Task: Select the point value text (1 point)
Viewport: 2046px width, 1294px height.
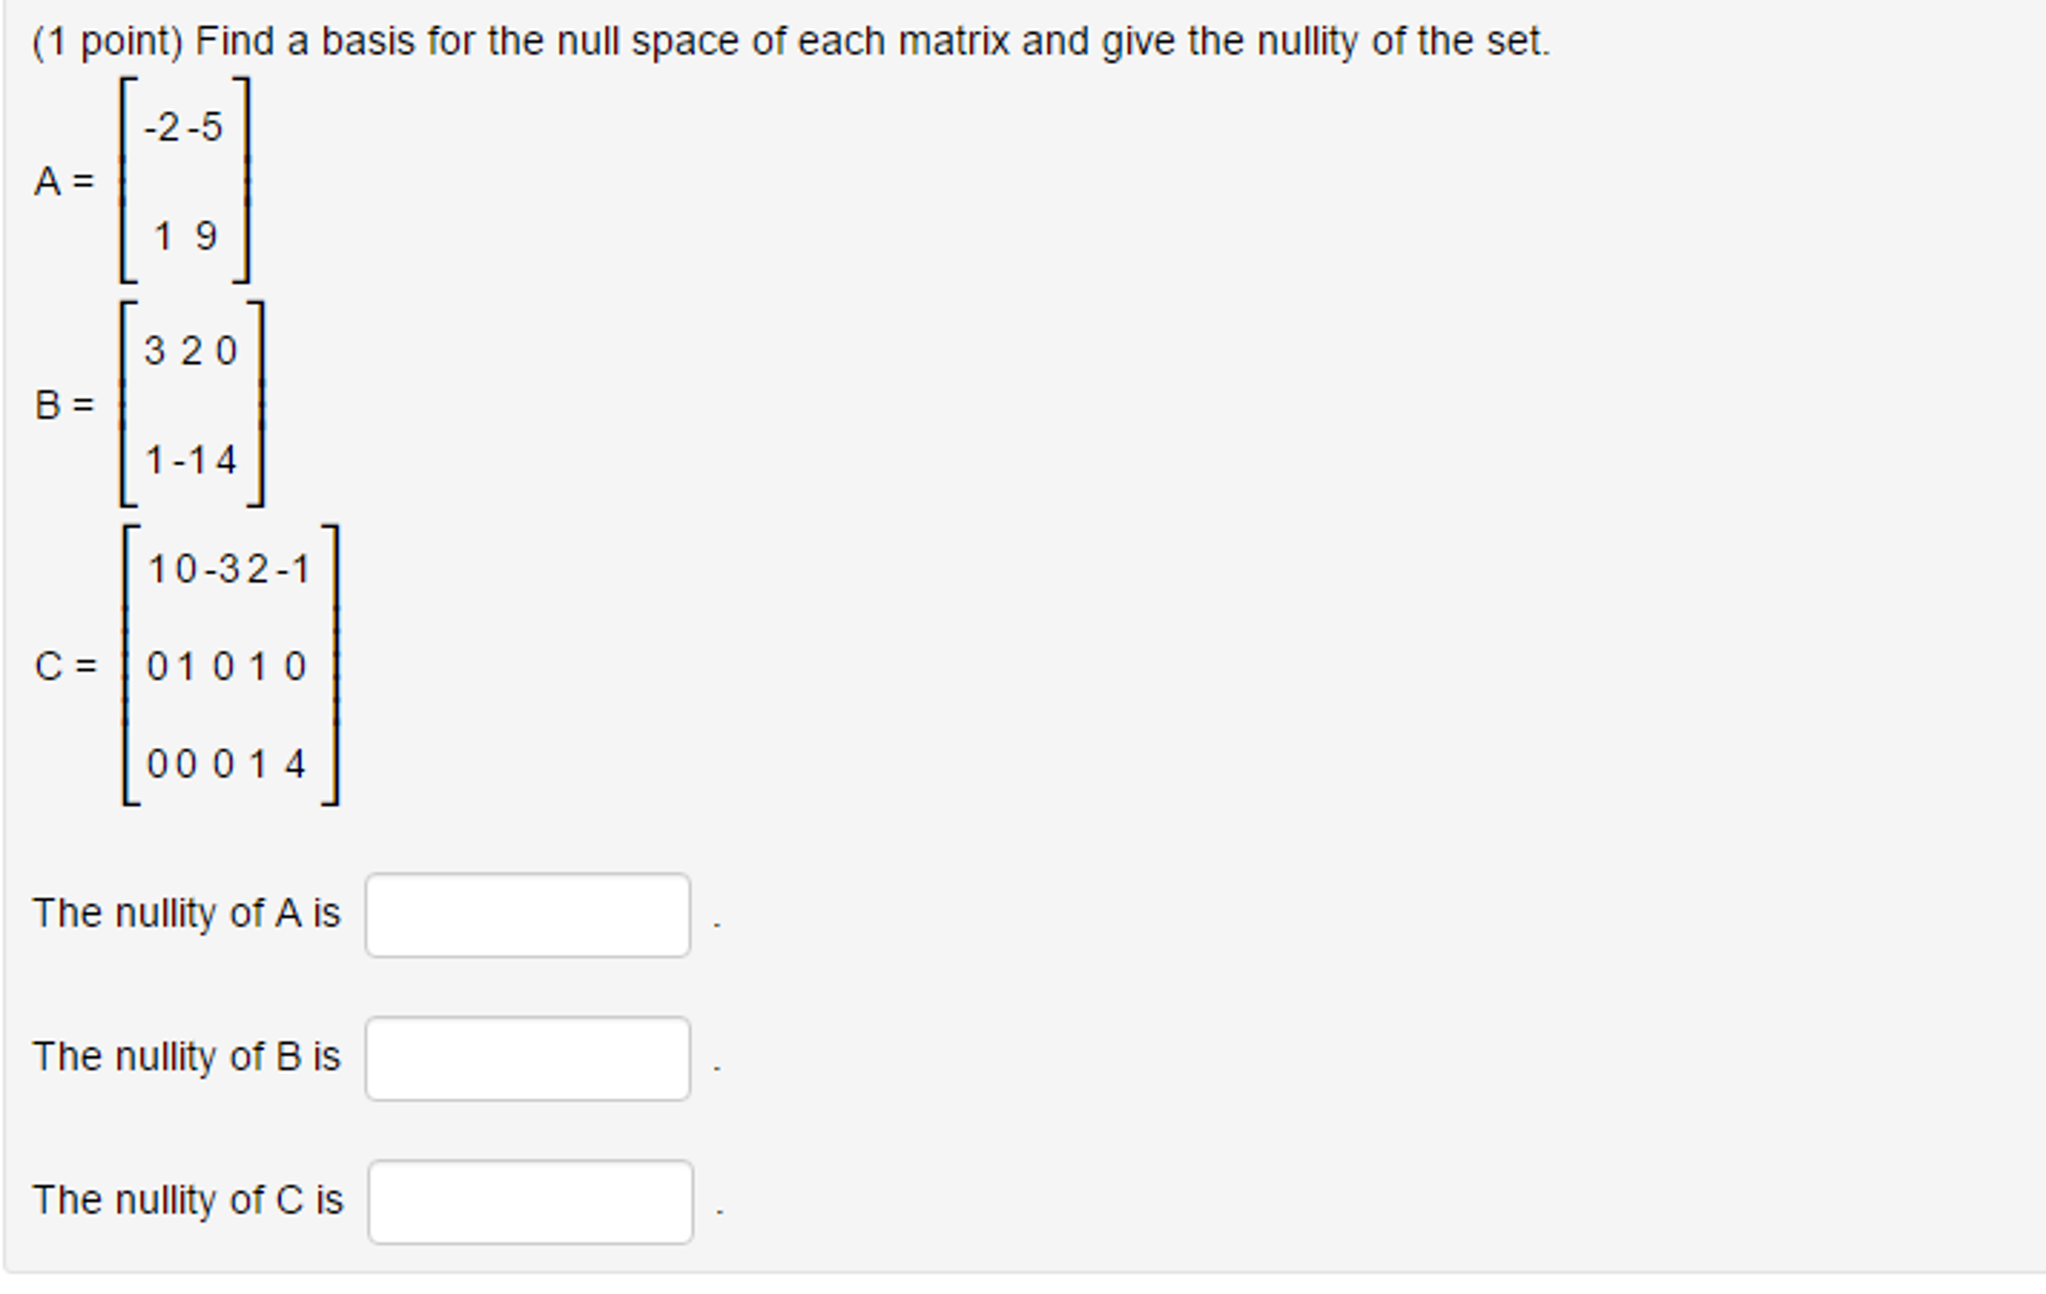Action: pyautogui.click(x=107, y=40)
